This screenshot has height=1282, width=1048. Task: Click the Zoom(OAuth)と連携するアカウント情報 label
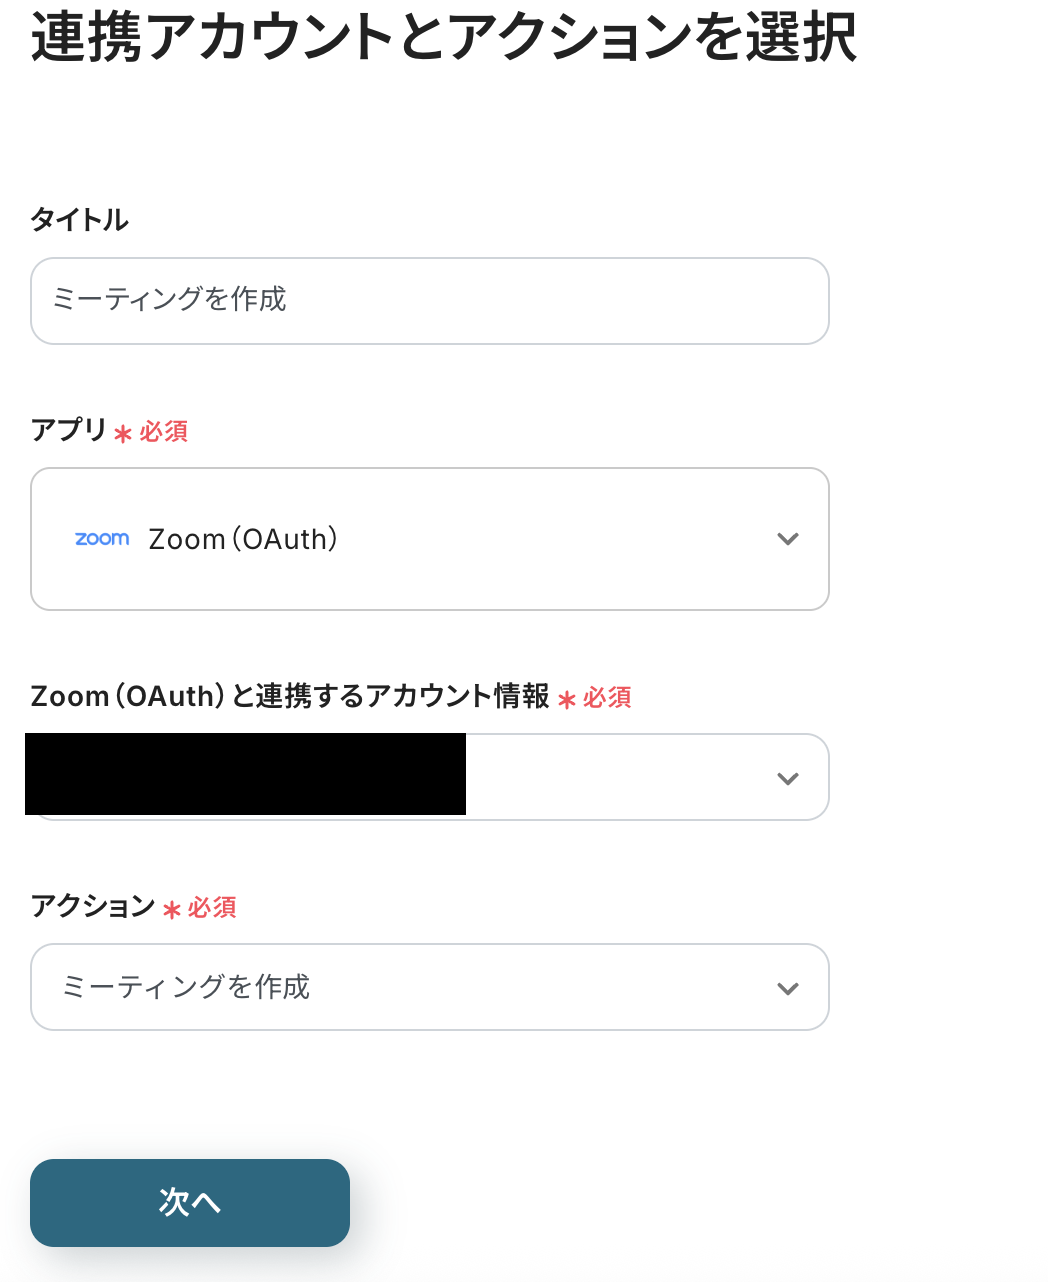[290, 696]
